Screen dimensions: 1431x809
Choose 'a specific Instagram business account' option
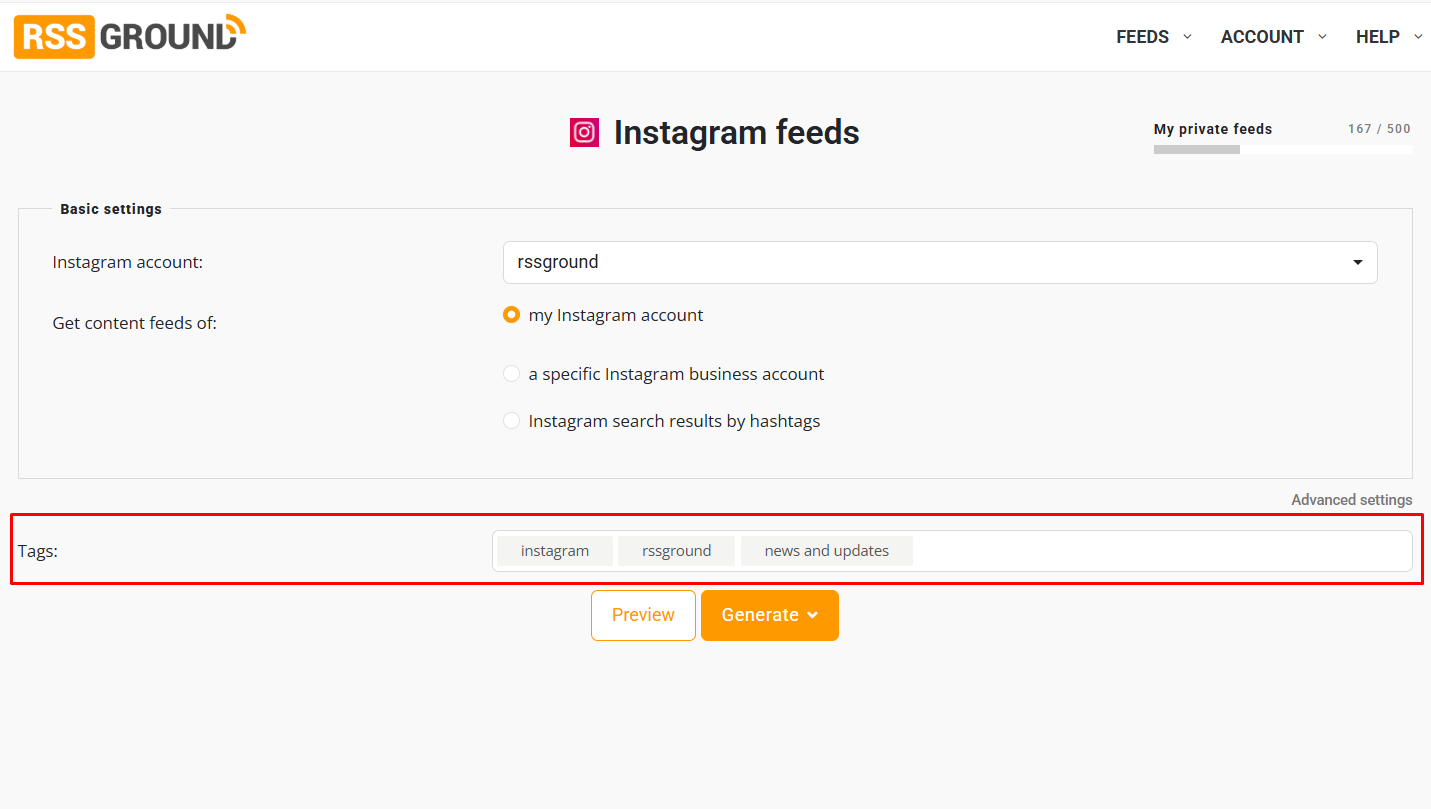[511, 374]
